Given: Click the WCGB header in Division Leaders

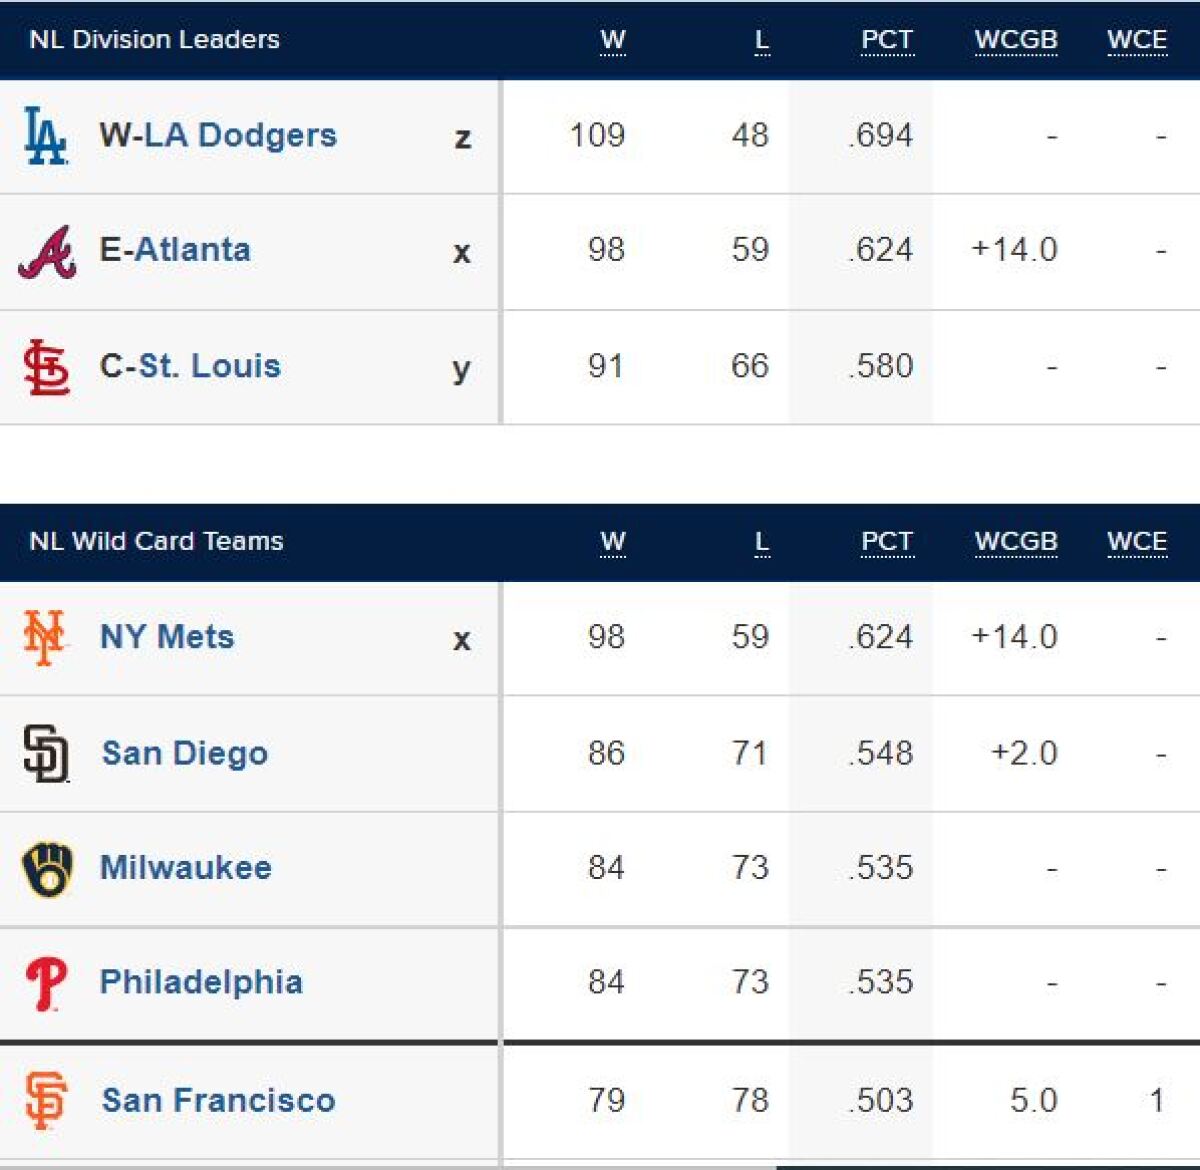Looking at the screenshot, I should [x=1016, y=40].
